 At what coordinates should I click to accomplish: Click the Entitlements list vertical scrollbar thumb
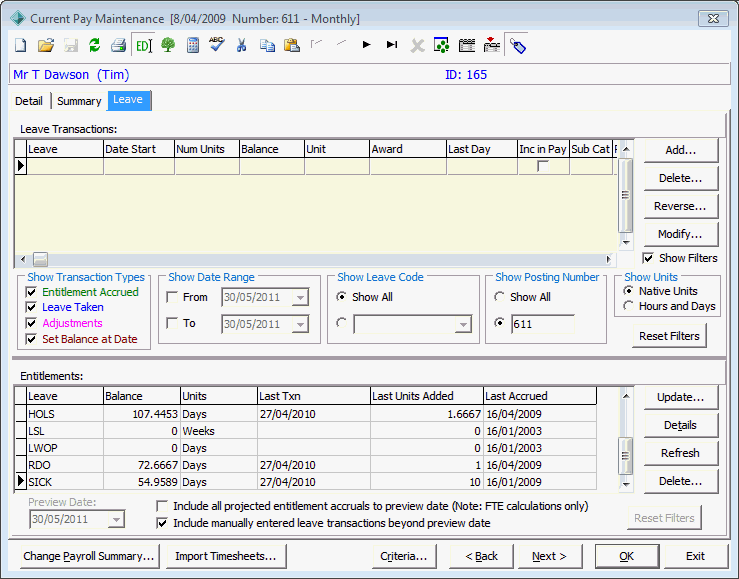[625, 456]
